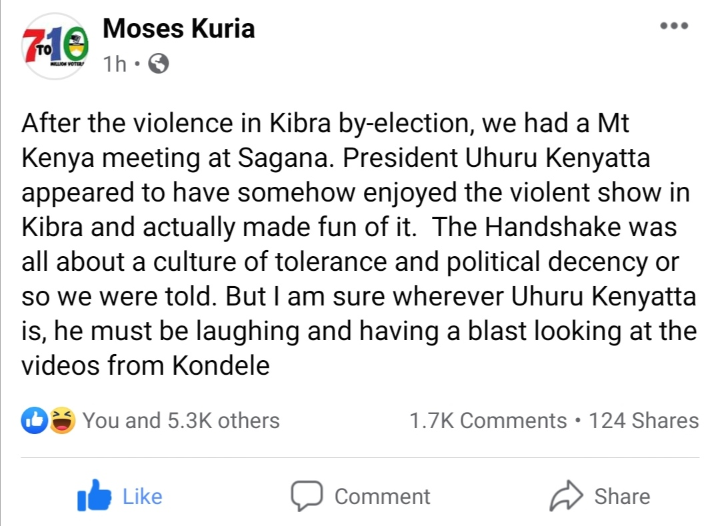Click the Like thumbs-up icon

(93, 496)
